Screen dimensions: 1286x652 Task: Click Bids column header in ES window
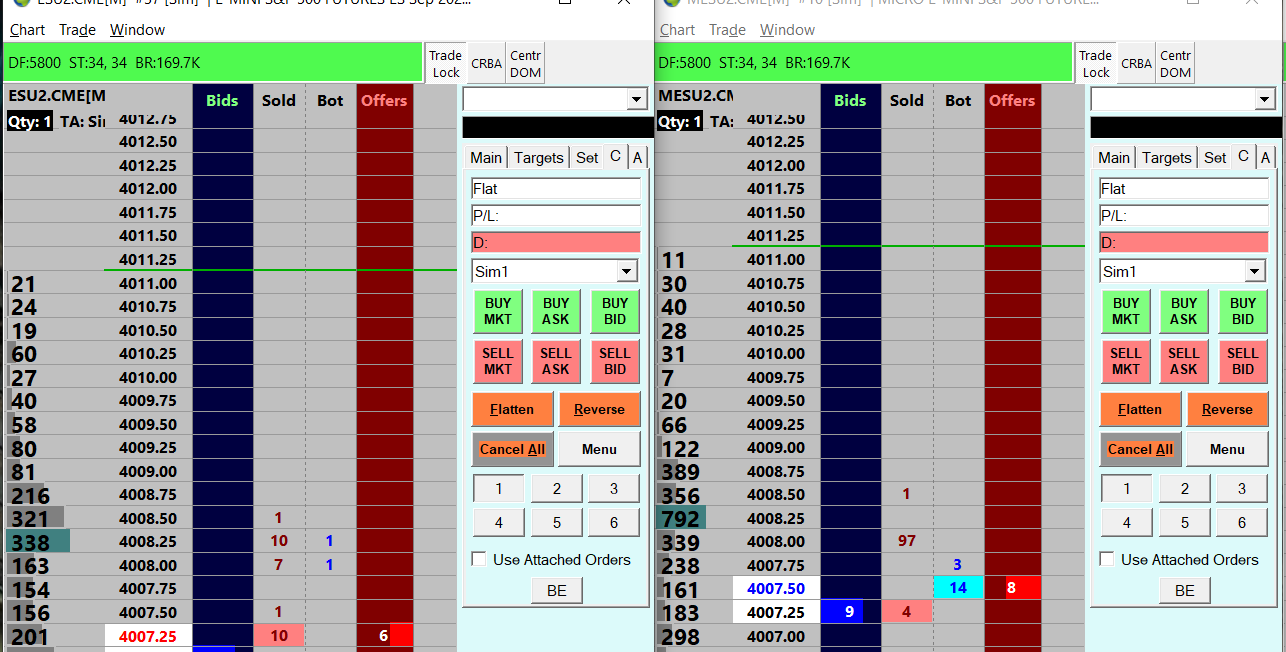[x=222, y=100]
